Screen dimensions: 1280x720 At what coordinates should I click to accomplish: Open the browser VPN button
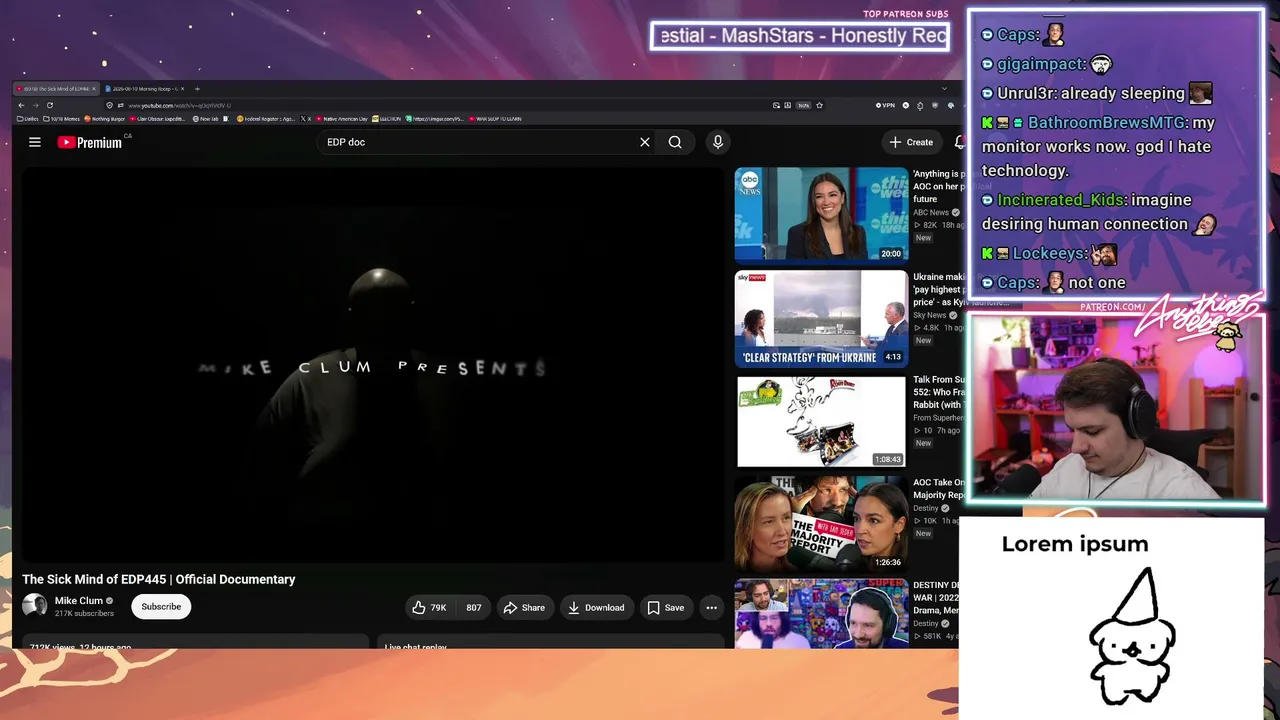pyautogui.click(x=885, y=105)
